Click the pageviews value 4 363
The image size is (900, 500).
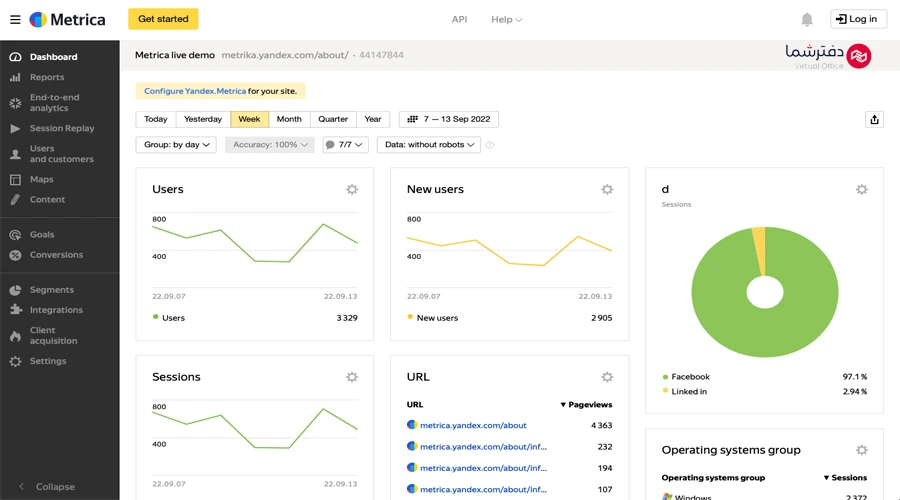click(602, 425)
